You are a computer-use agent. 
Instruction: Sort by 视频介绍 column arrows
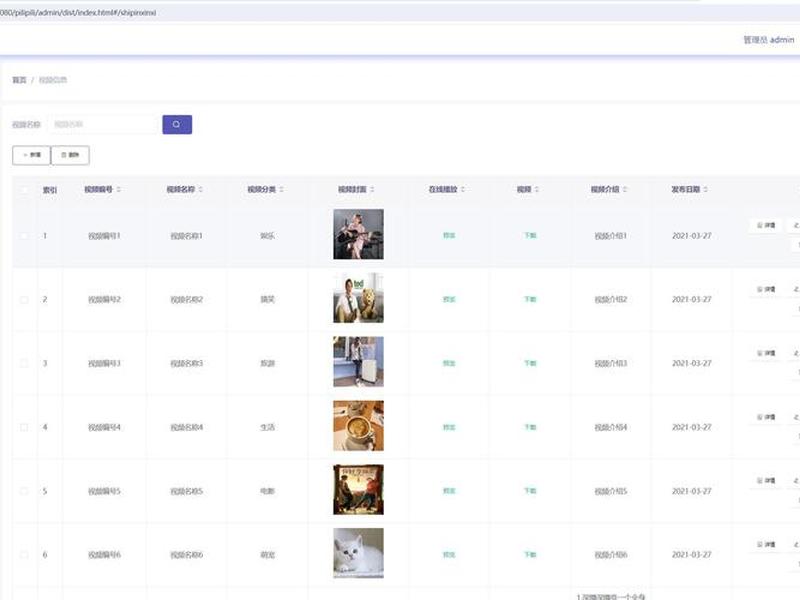pos(625,189)
